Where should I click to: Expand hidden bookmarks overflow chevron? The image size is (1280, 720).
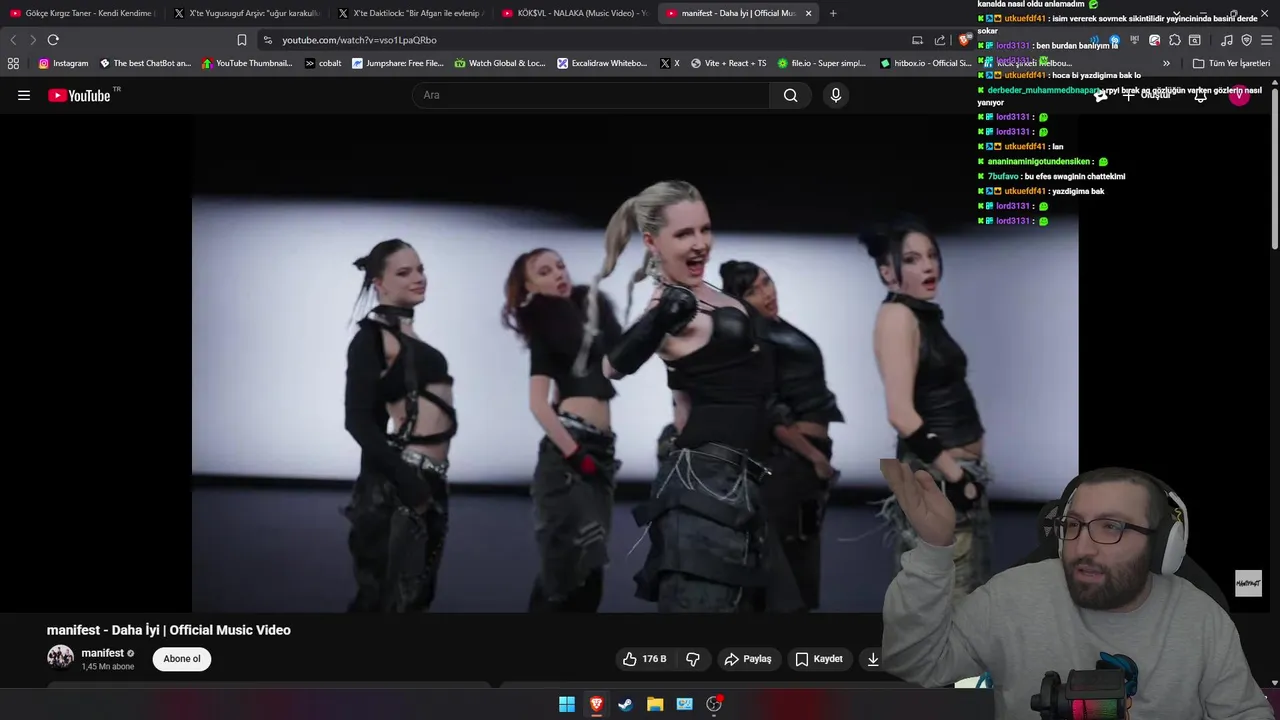click(1166, 63)
